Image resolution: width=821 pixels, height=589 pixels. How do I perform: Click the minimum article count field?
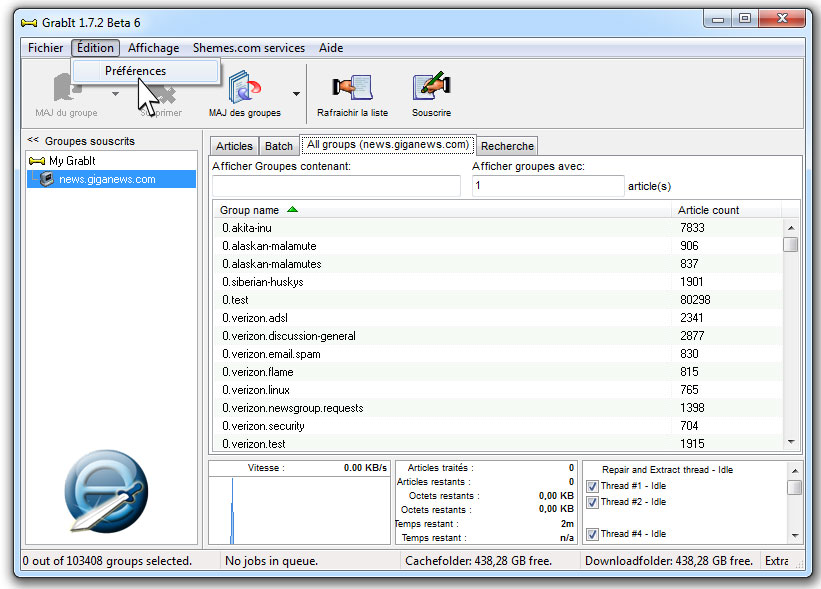[x=548, y=186]
